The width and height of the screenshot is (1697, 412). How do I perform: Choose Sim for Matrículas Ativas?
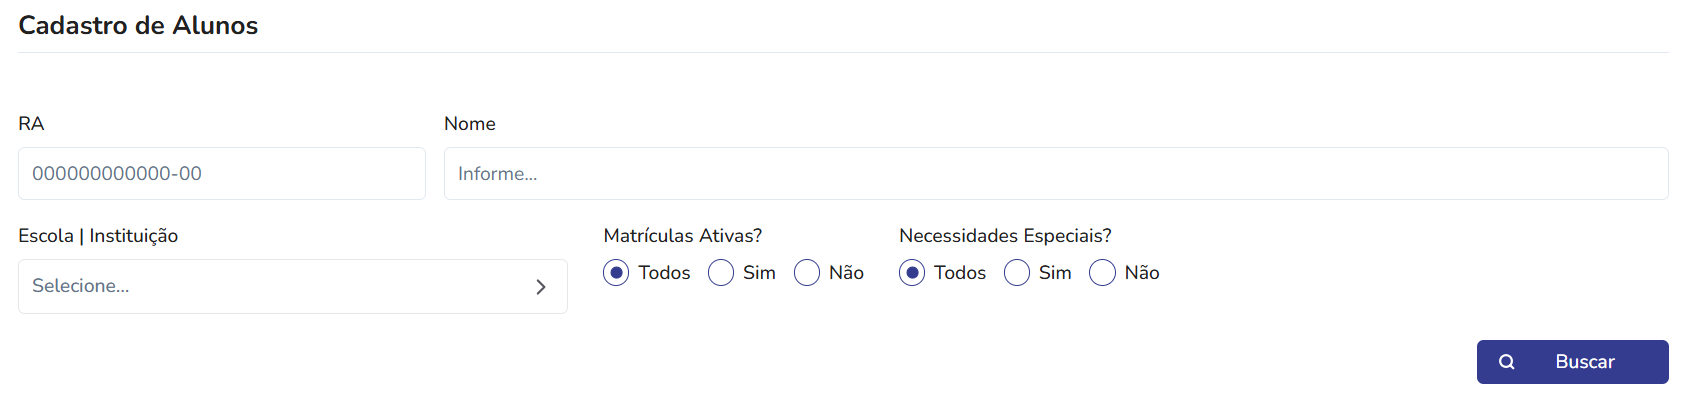[x=721, y=273]
